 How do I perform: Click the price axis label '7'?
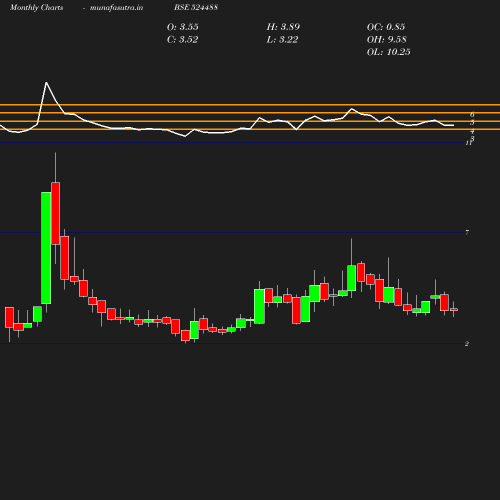pos(467,232)
